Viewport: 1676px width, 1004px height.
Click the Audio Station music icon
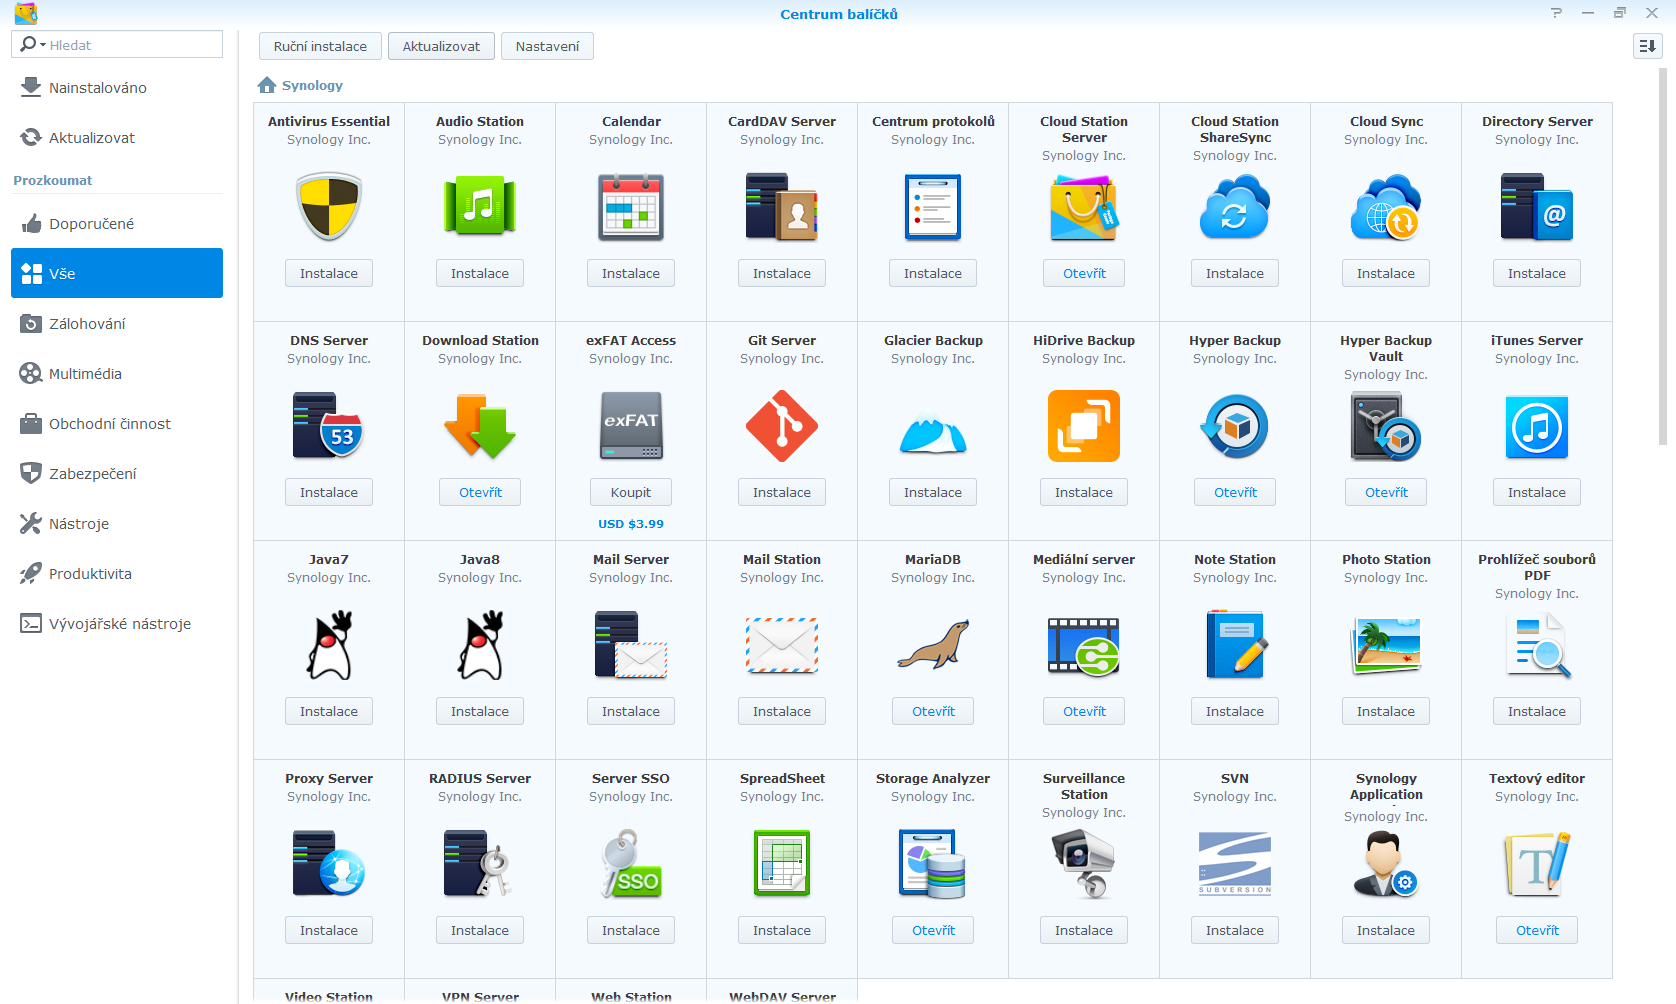(480, 207)
